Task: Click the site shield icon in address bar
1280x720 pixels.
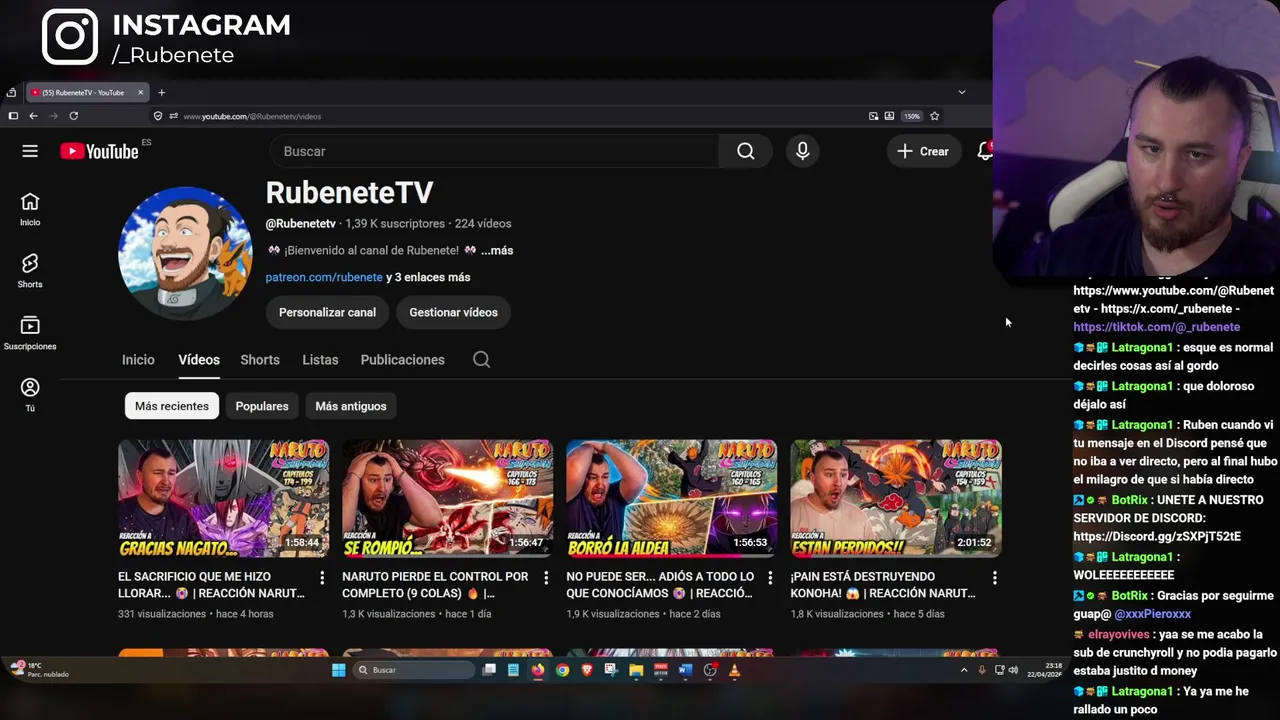Action: tap(158, 116)
